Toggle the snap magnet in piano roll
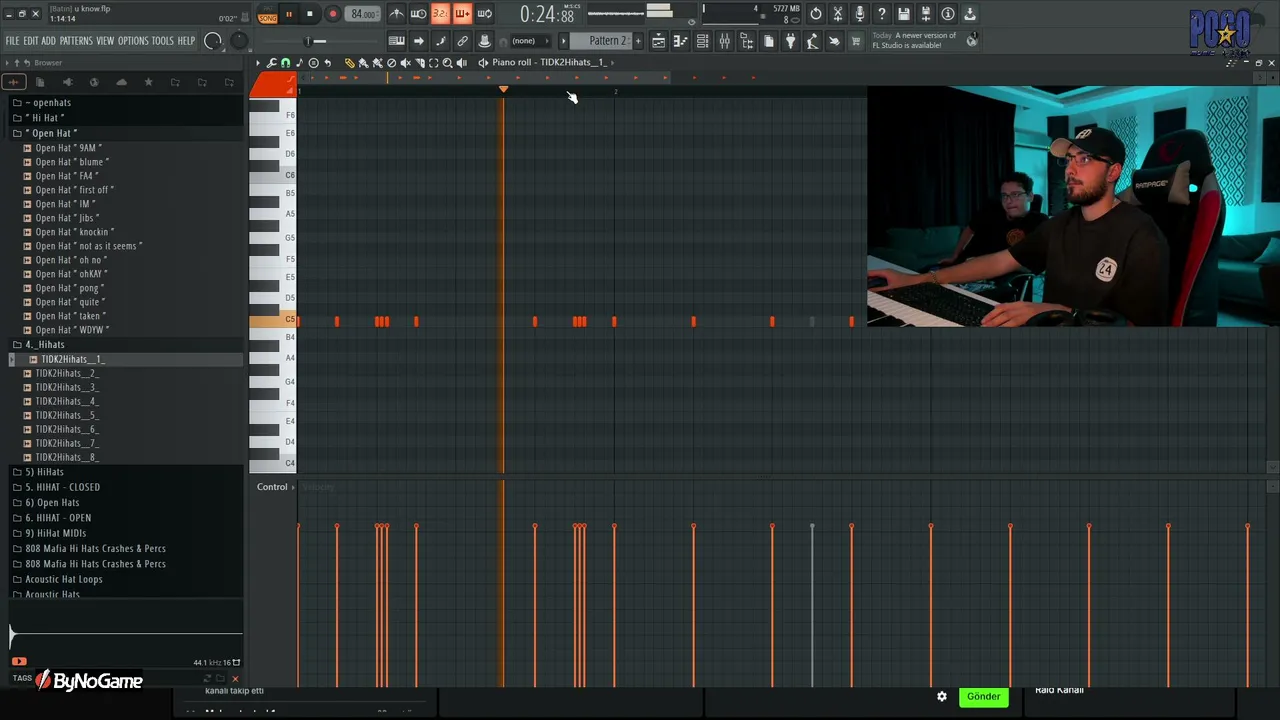This screenshot has height=720, width=1280. point(285,62)
